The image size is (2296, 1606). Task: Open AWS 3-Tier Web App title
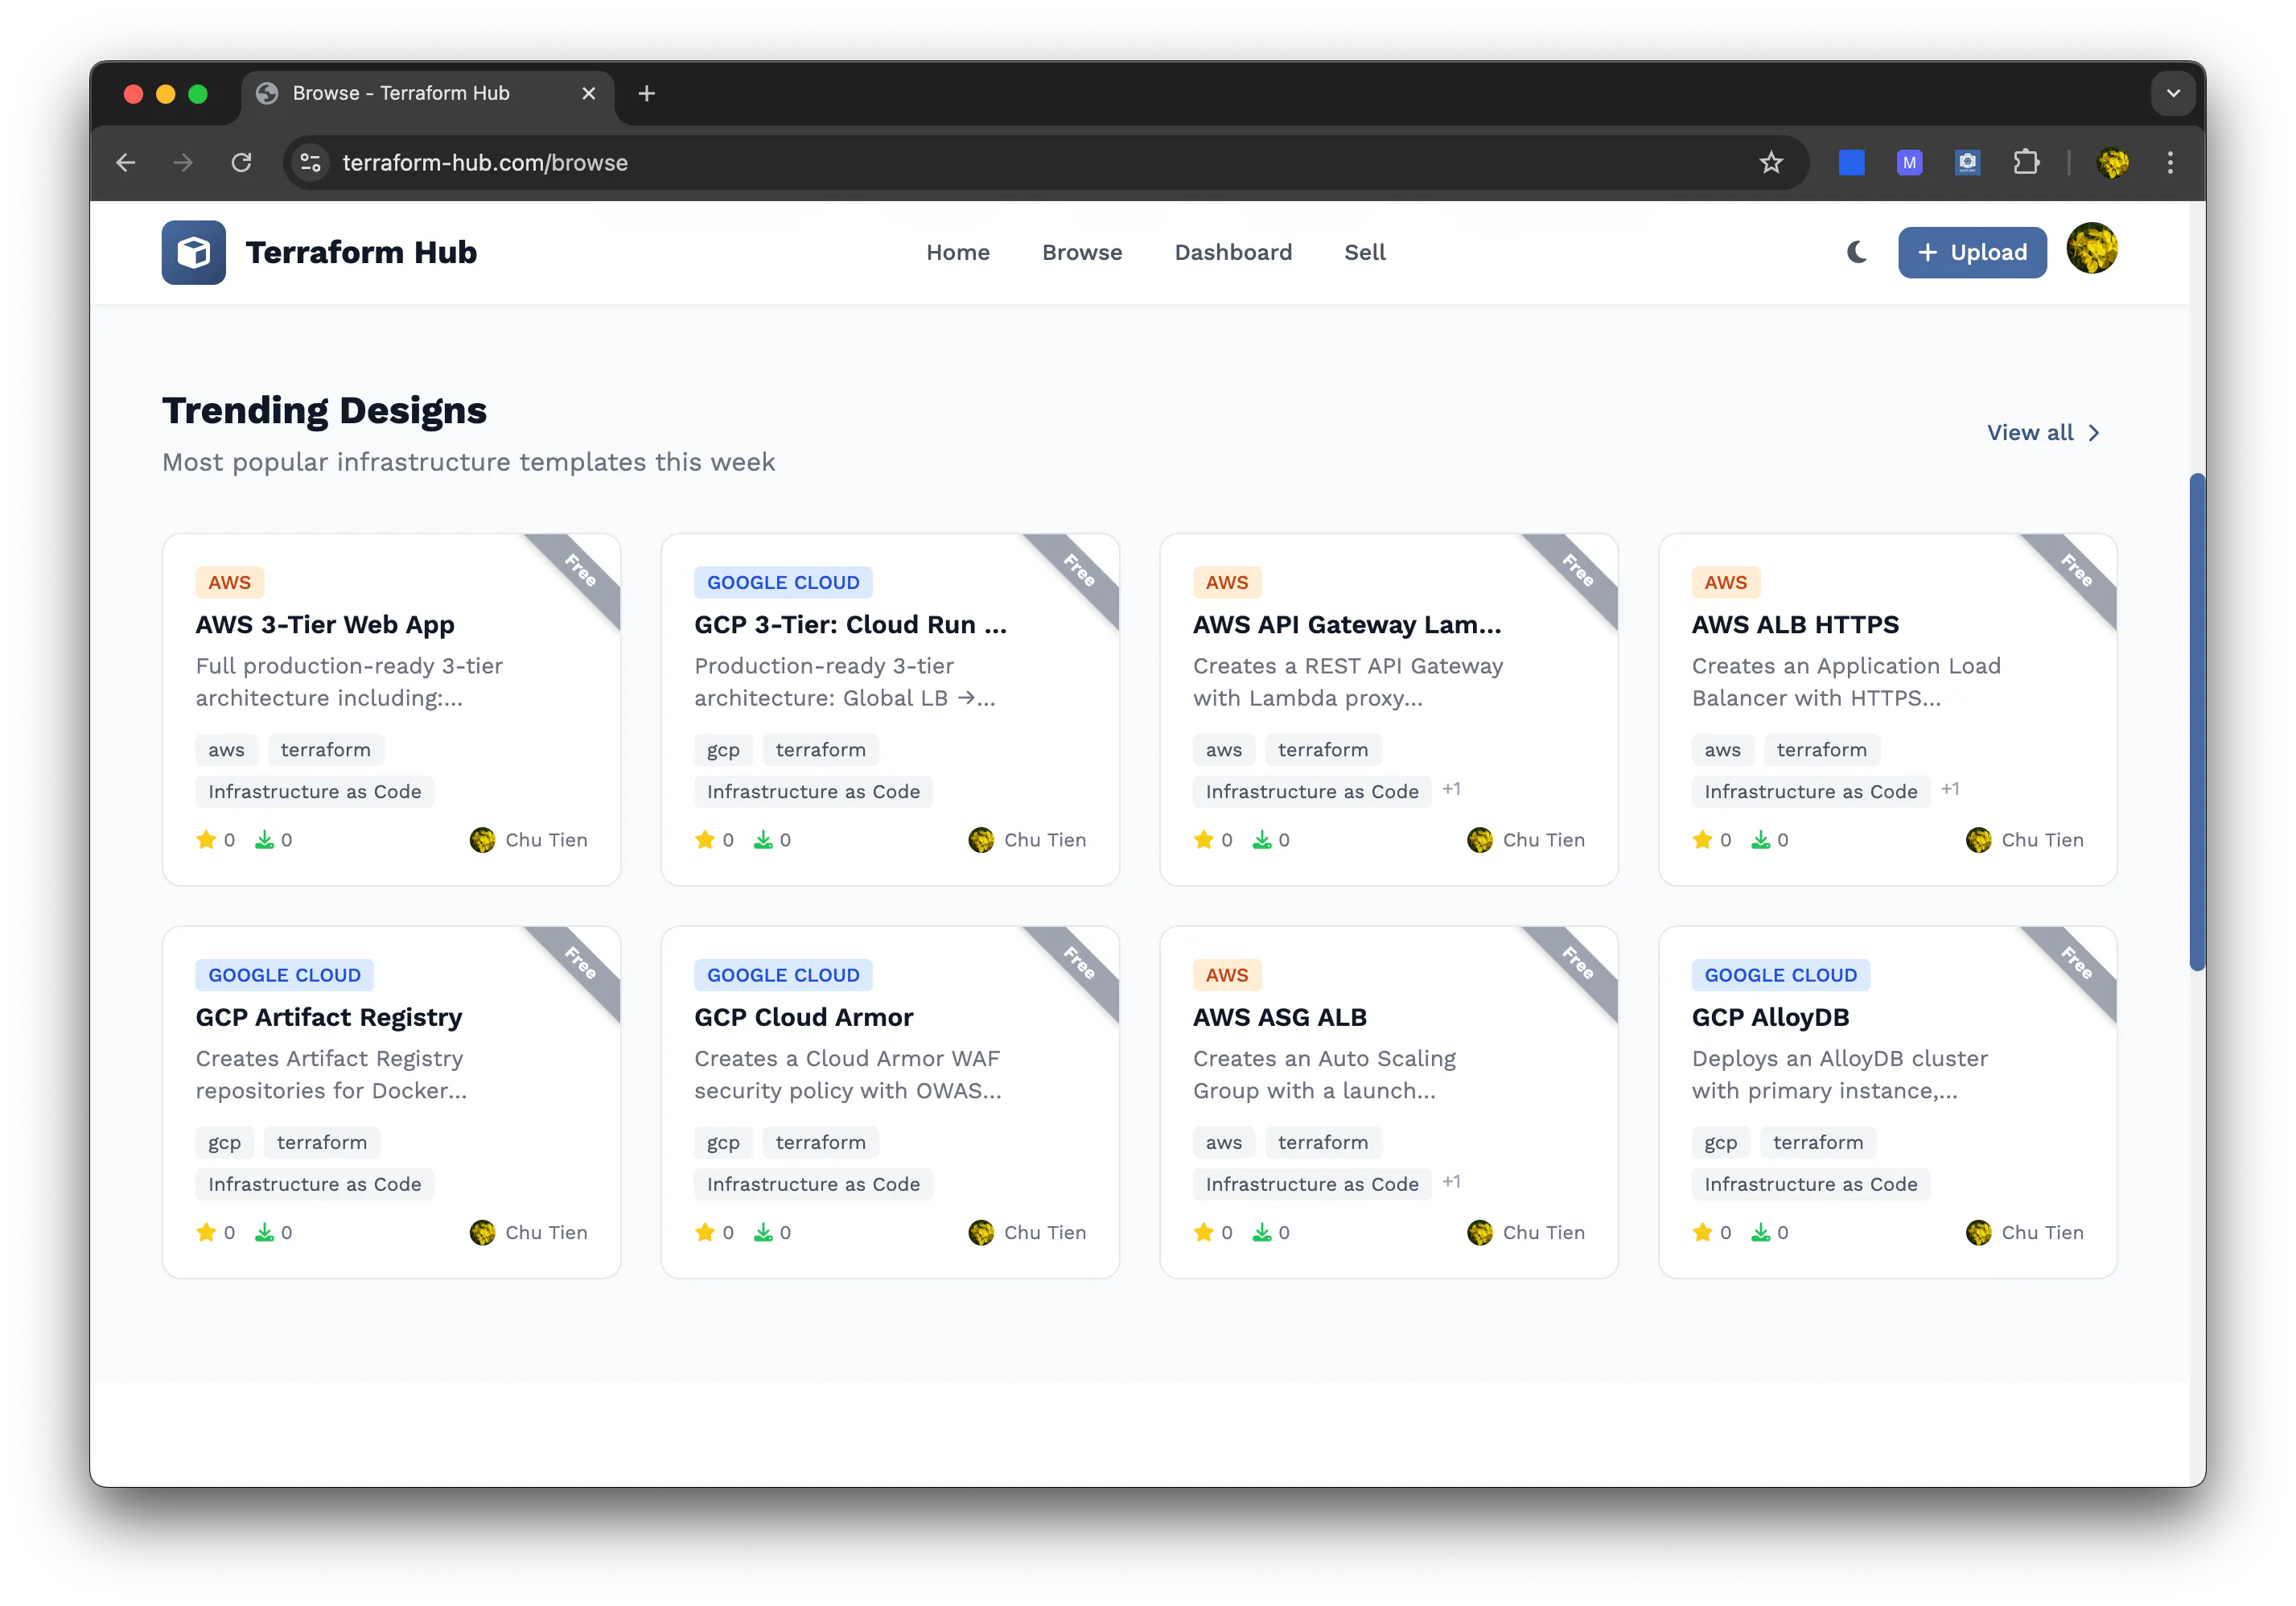[x=325, y=624]
